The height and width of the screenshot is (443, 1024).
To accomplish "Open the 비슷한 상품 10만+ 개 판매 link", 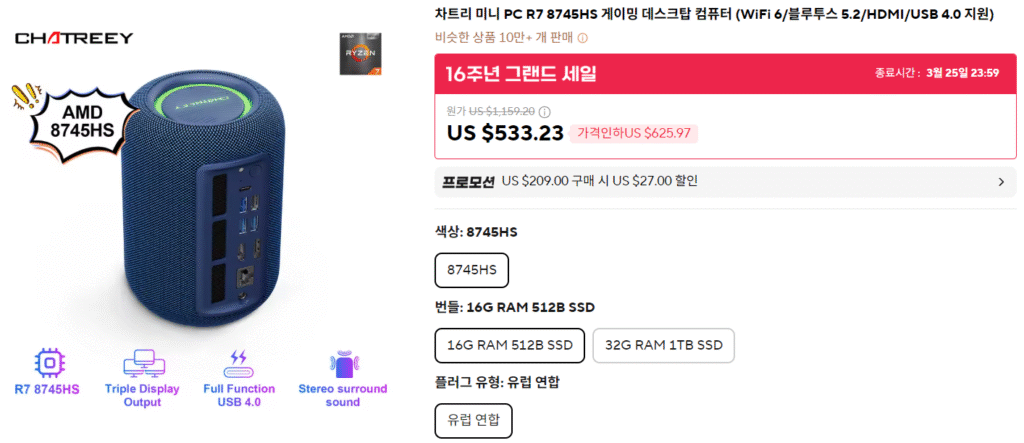I will point(503,38).
